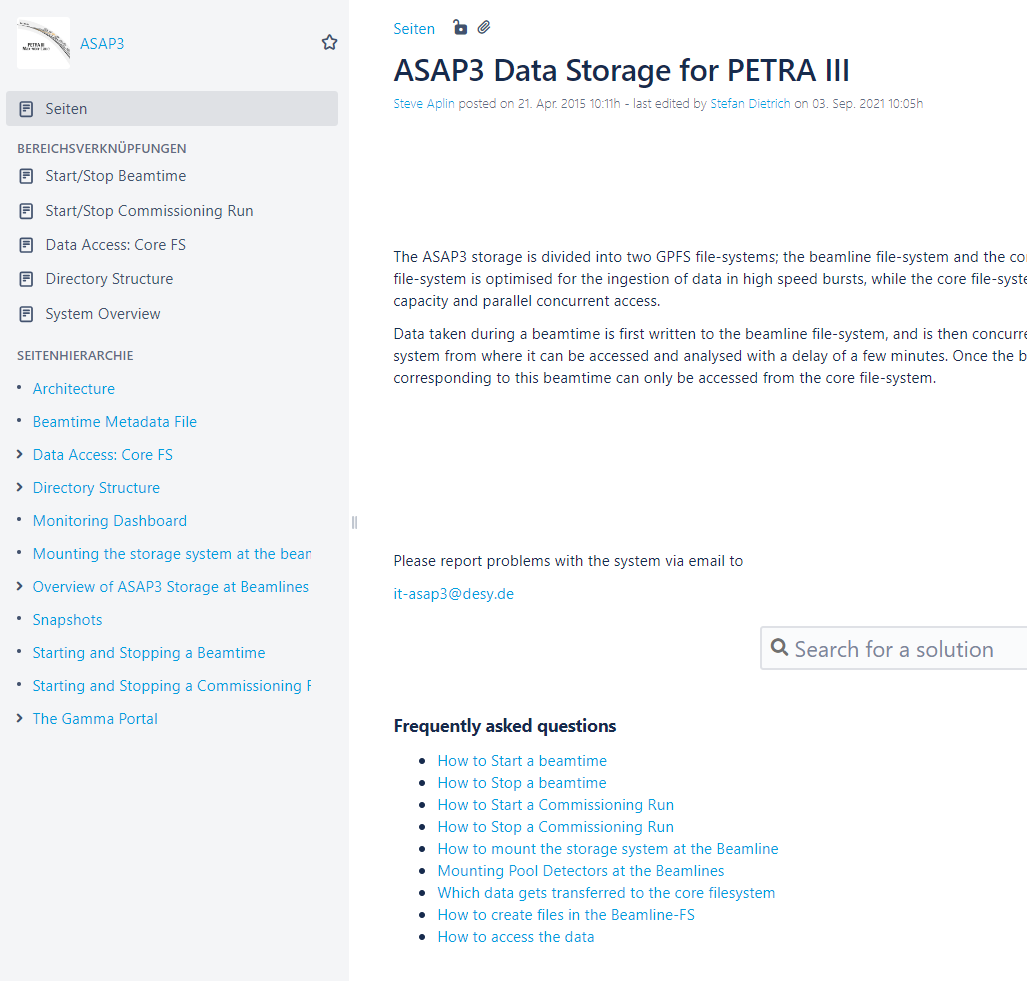1027x981 pixels.
Task: Click the search magnifier icon
Action: [x=780, y=649]
